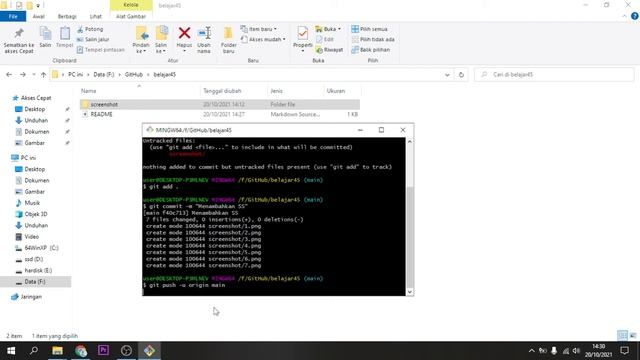This screenshot has height=360, width=640.
Task: Open 64WinXP (C:) drive
Action: [x=41, y=248]
